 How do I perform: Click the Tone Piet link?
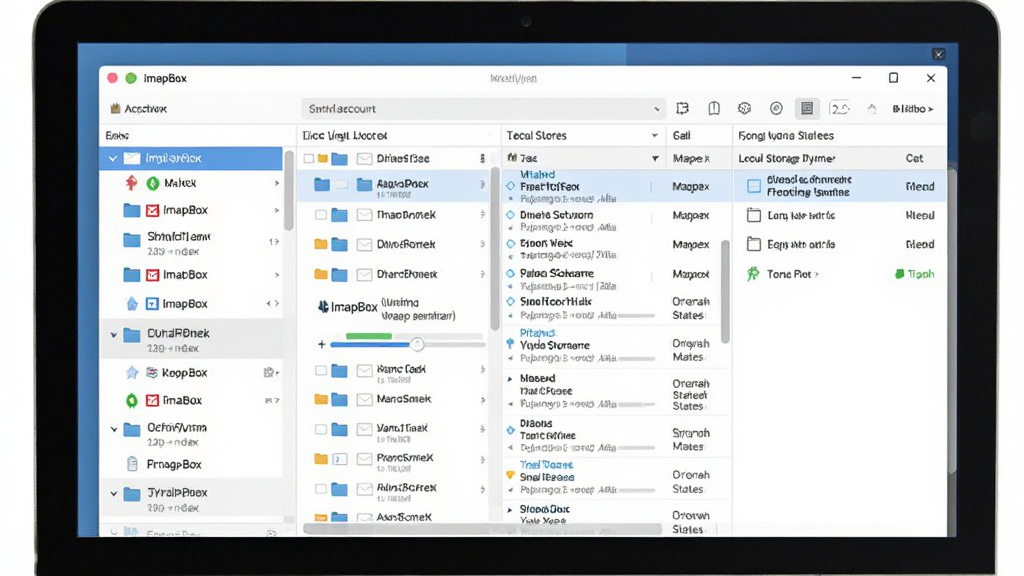(789, 274)
